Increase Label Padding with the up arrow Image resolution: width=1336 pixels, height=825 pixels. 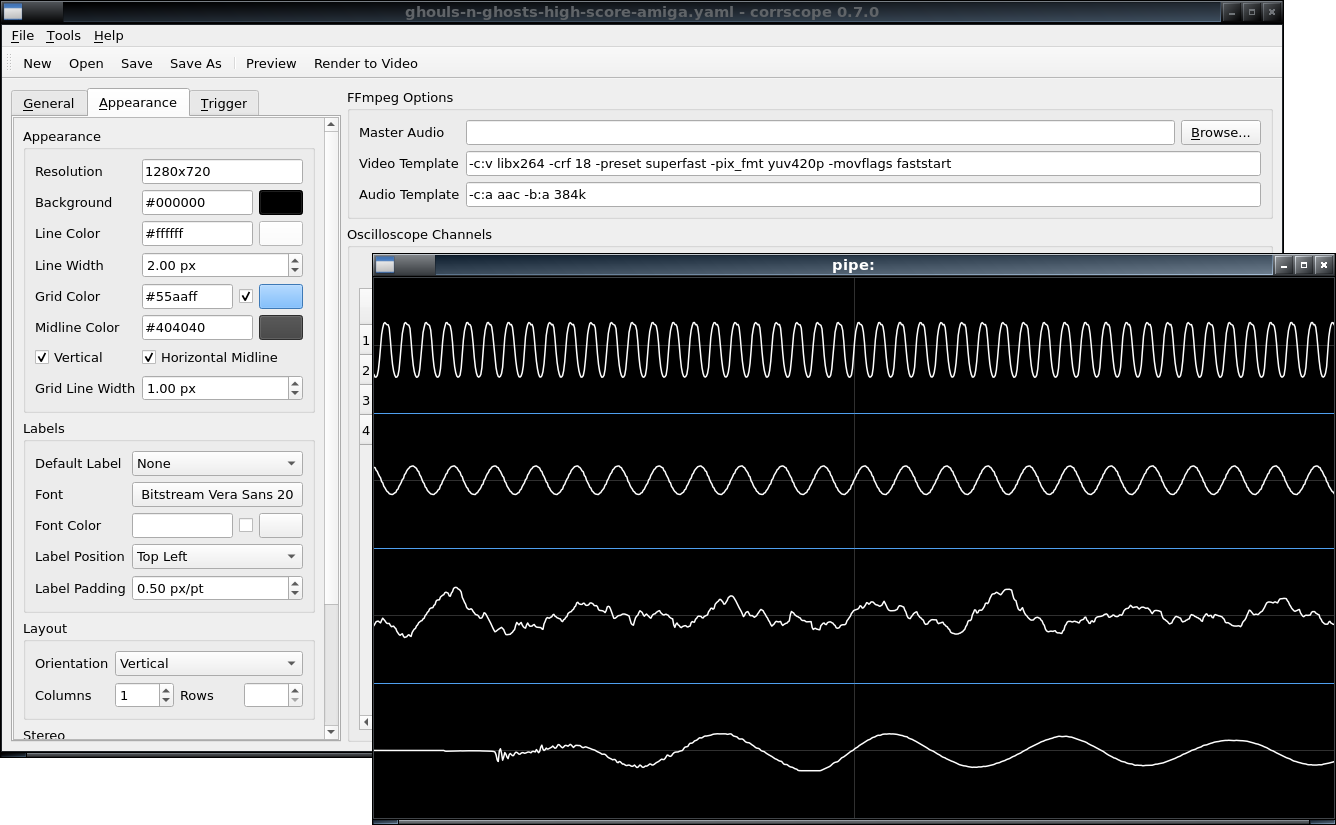pyautogui.click(x=295, y=583)
